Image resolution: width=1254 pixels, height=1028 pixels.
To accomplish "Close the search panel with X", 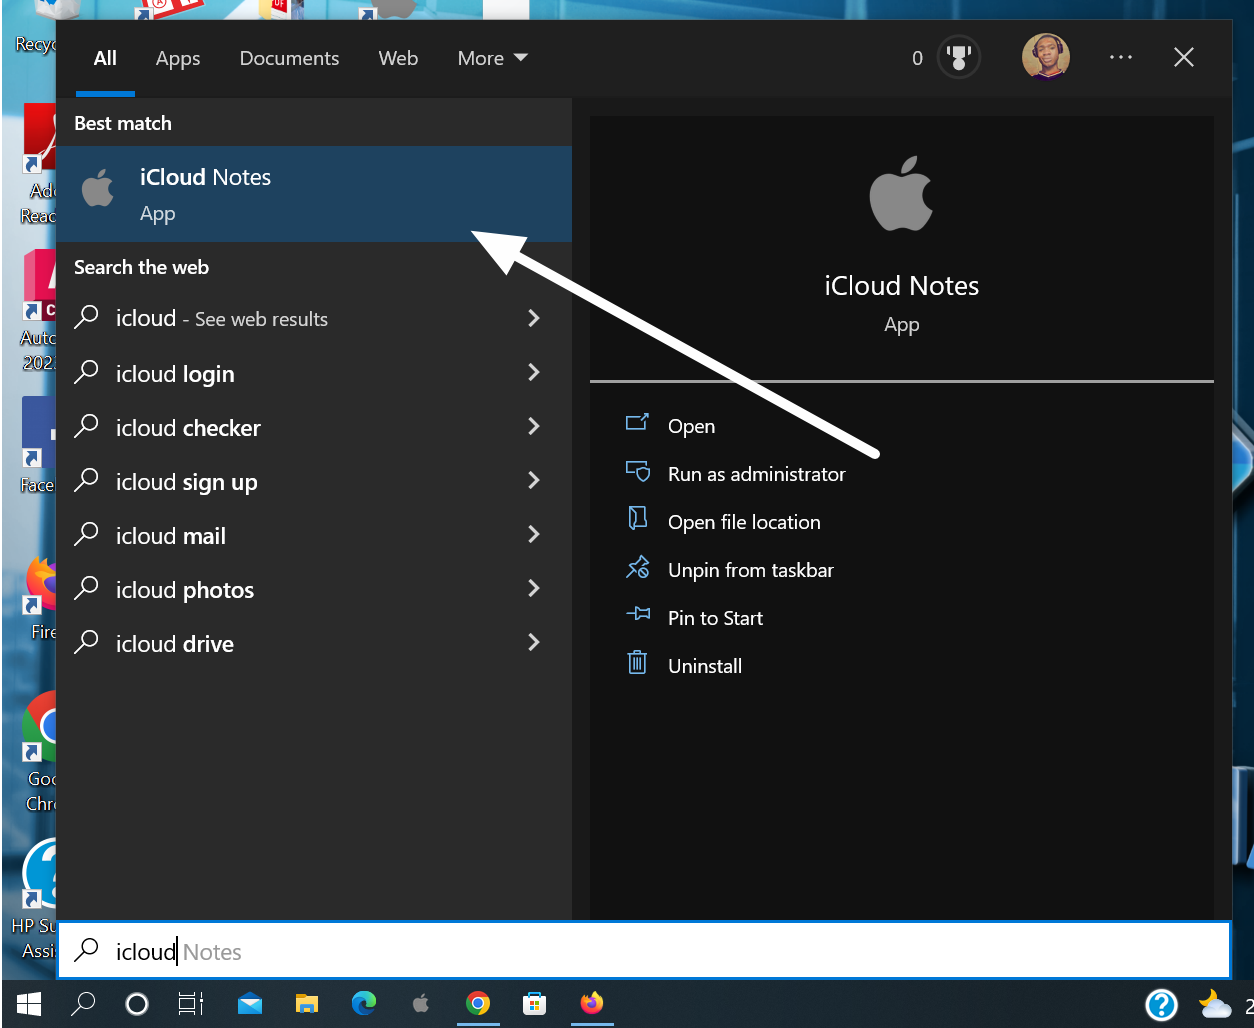I will click(1184, 58).
